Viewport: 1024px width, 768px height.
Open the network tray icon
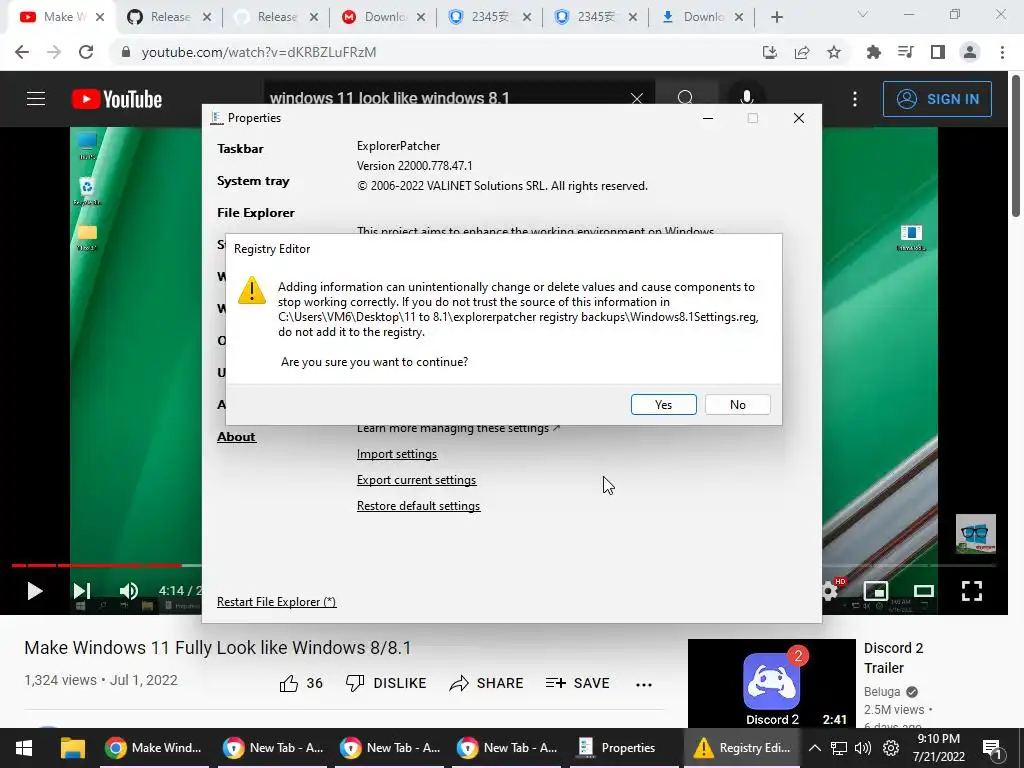pyautogui.click(x=839, y=748)
